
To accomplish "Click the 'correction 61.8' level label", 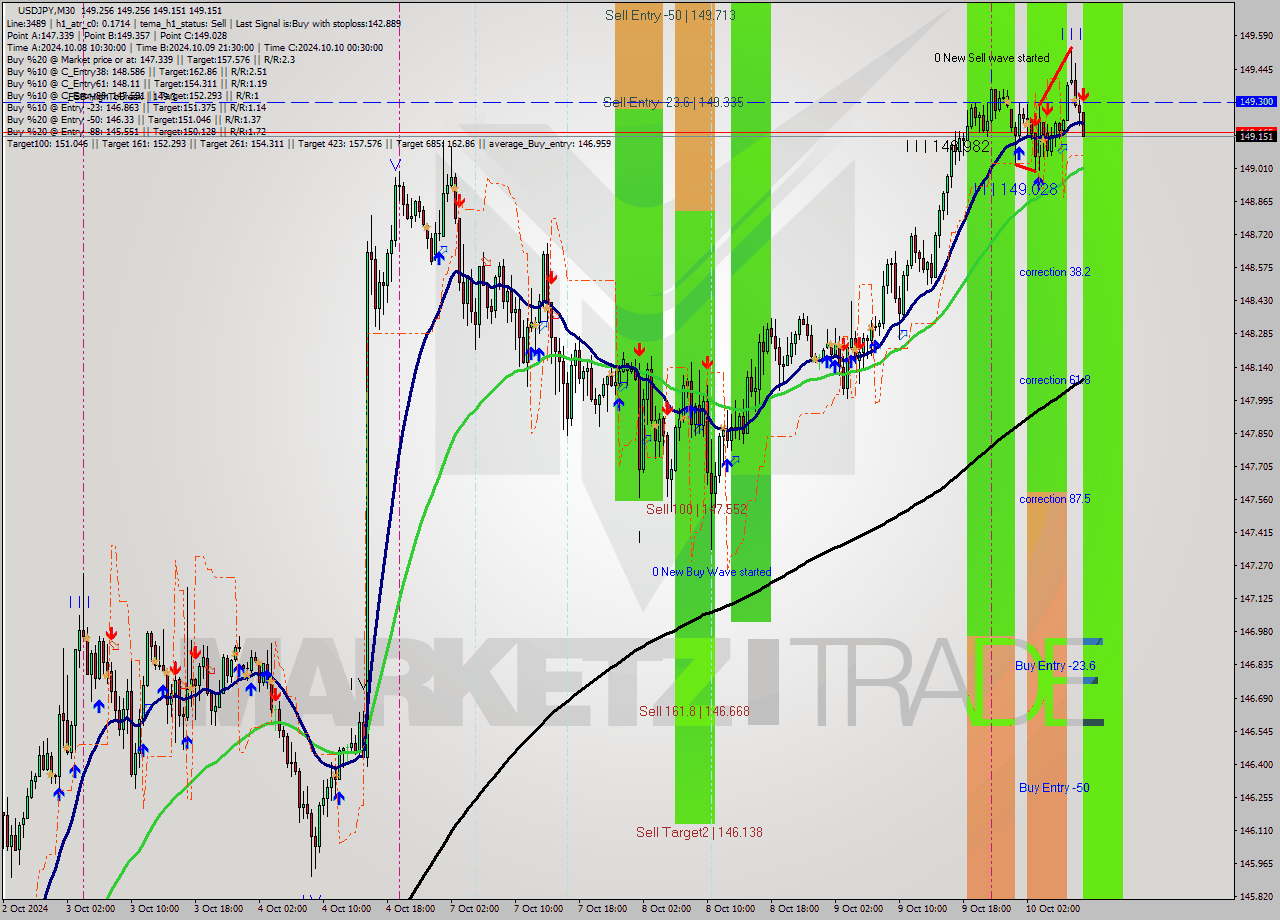I will click(x=1054, y=380).
